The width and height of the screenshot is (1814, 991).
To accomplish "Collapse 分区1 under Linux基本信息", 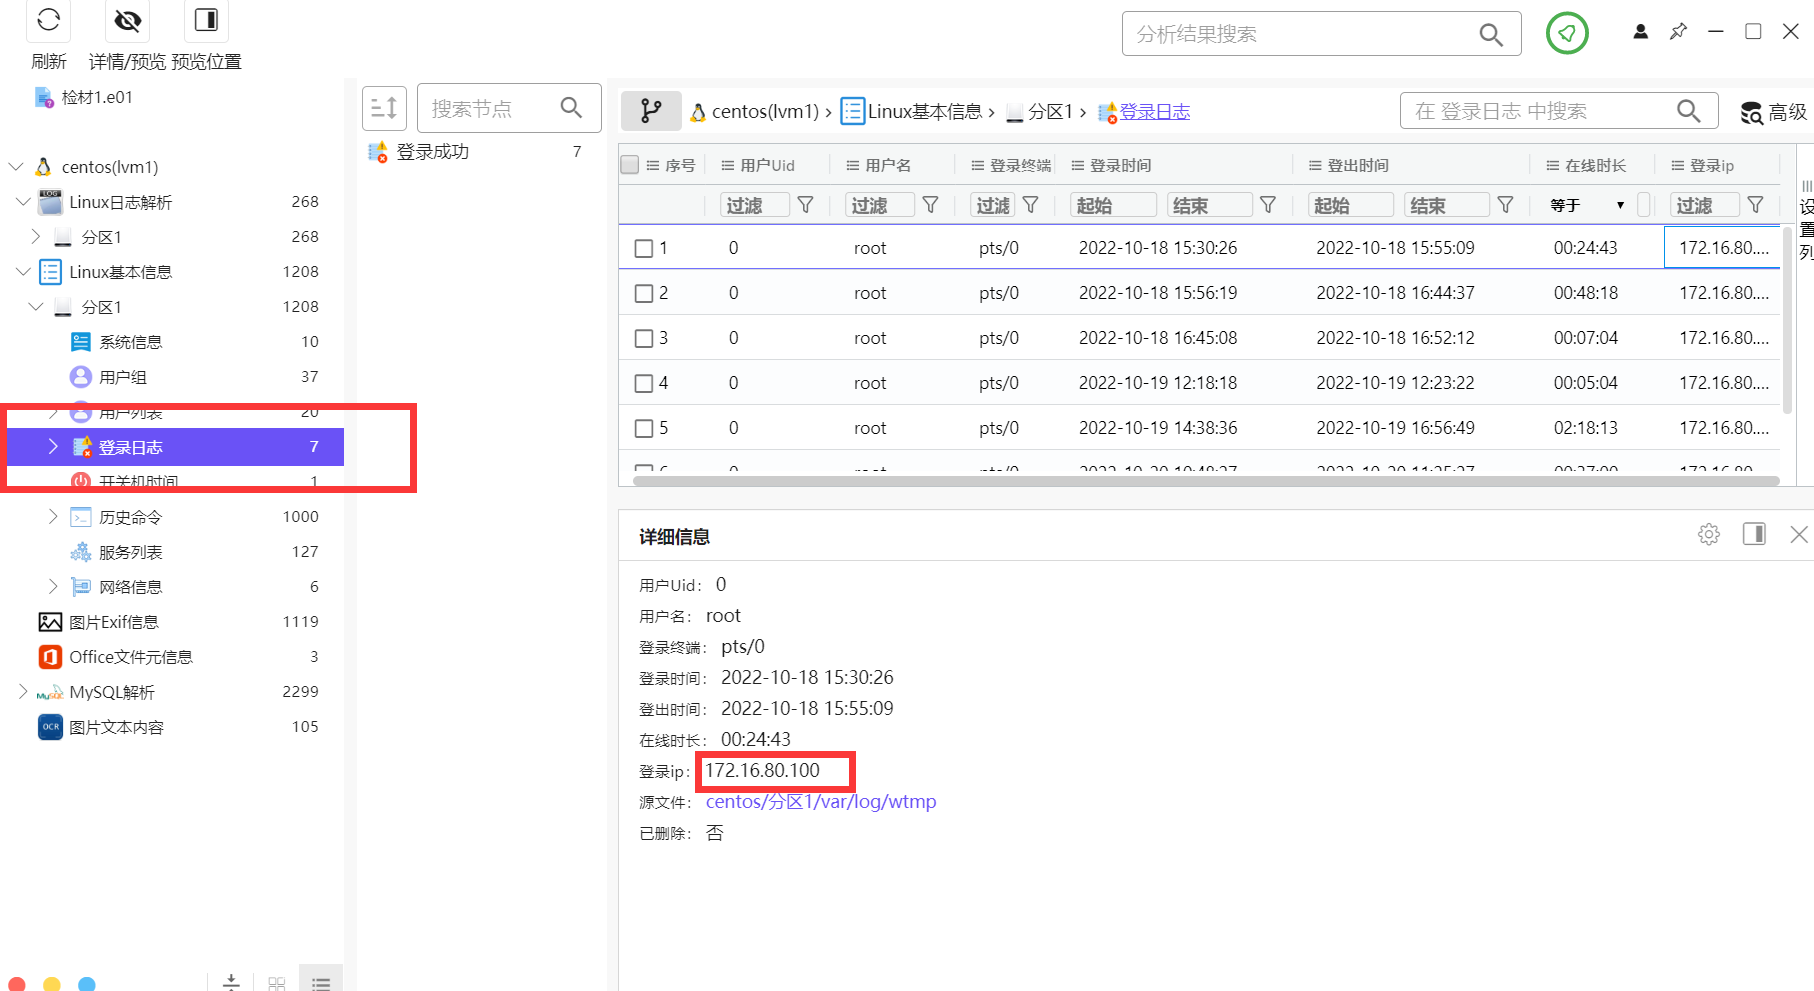I will click(x=36, y=306).
